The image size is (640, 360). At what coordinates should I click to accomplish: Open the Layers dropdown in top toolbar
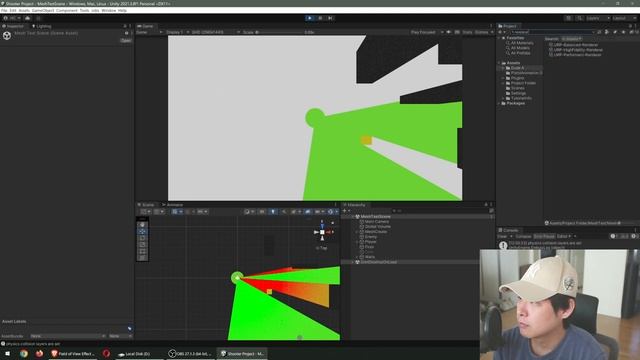click(598, 18)
